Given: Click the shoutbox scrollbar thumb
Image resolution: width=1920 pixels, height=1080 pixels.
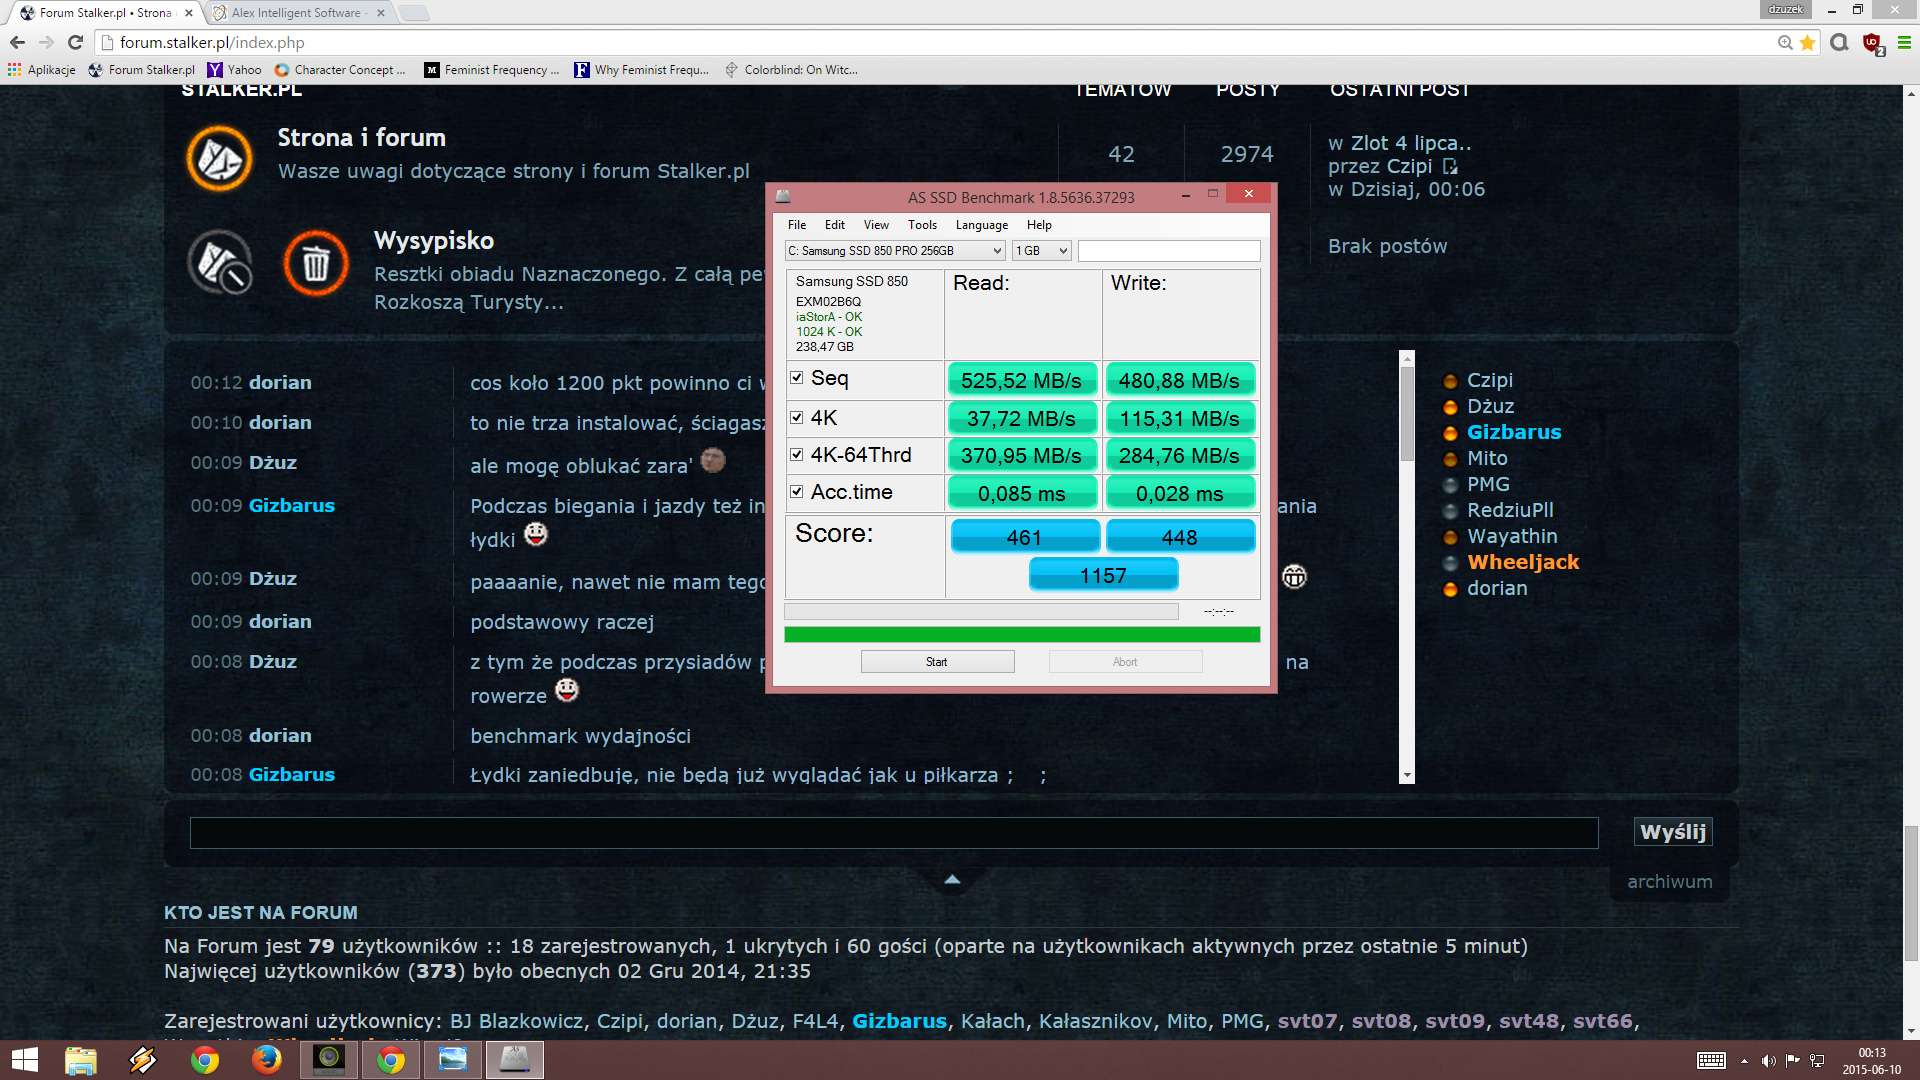Looking at the screenshot, I should pyautogui.click(x=1407, y=414).
